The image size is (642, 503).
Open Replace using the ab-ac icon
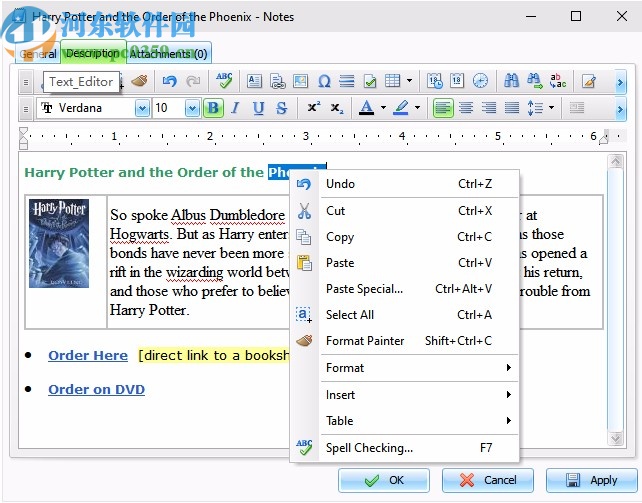coord(558,81)
